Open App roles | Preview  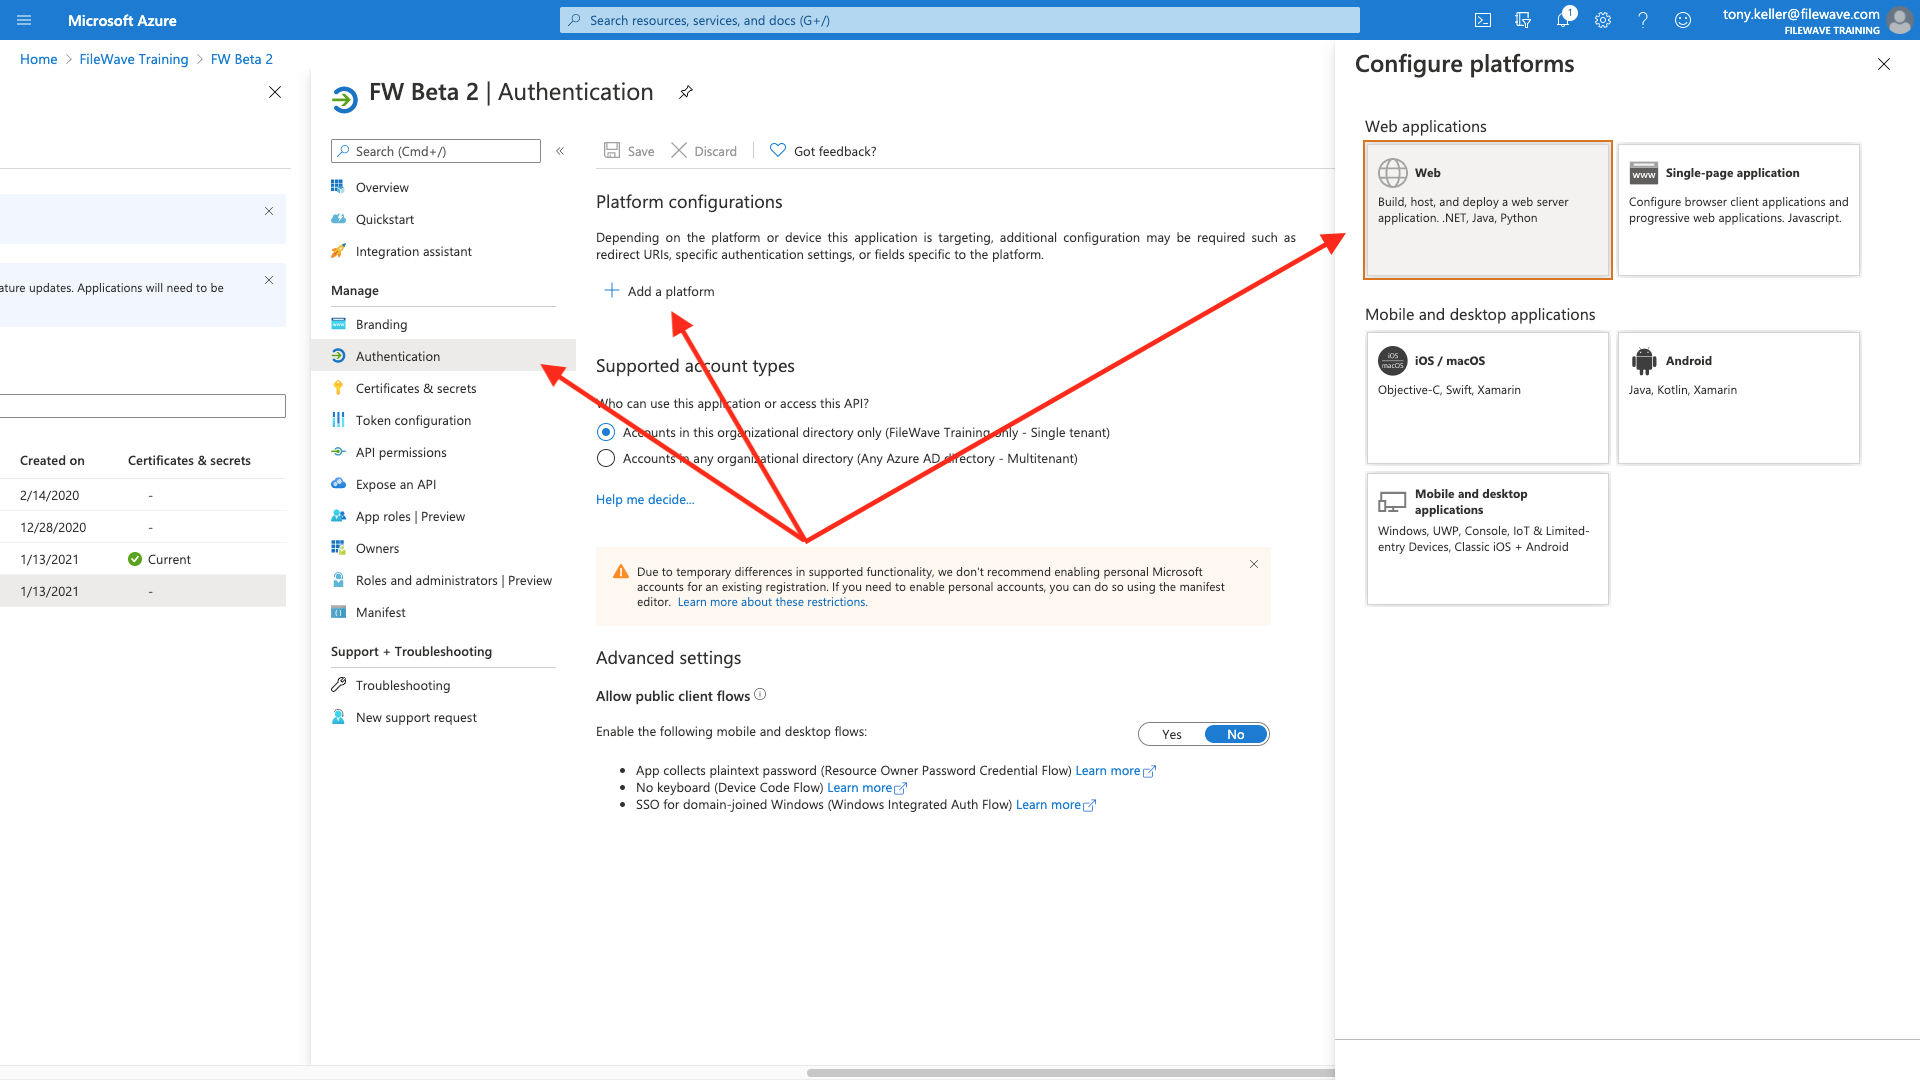click(410, 516)
